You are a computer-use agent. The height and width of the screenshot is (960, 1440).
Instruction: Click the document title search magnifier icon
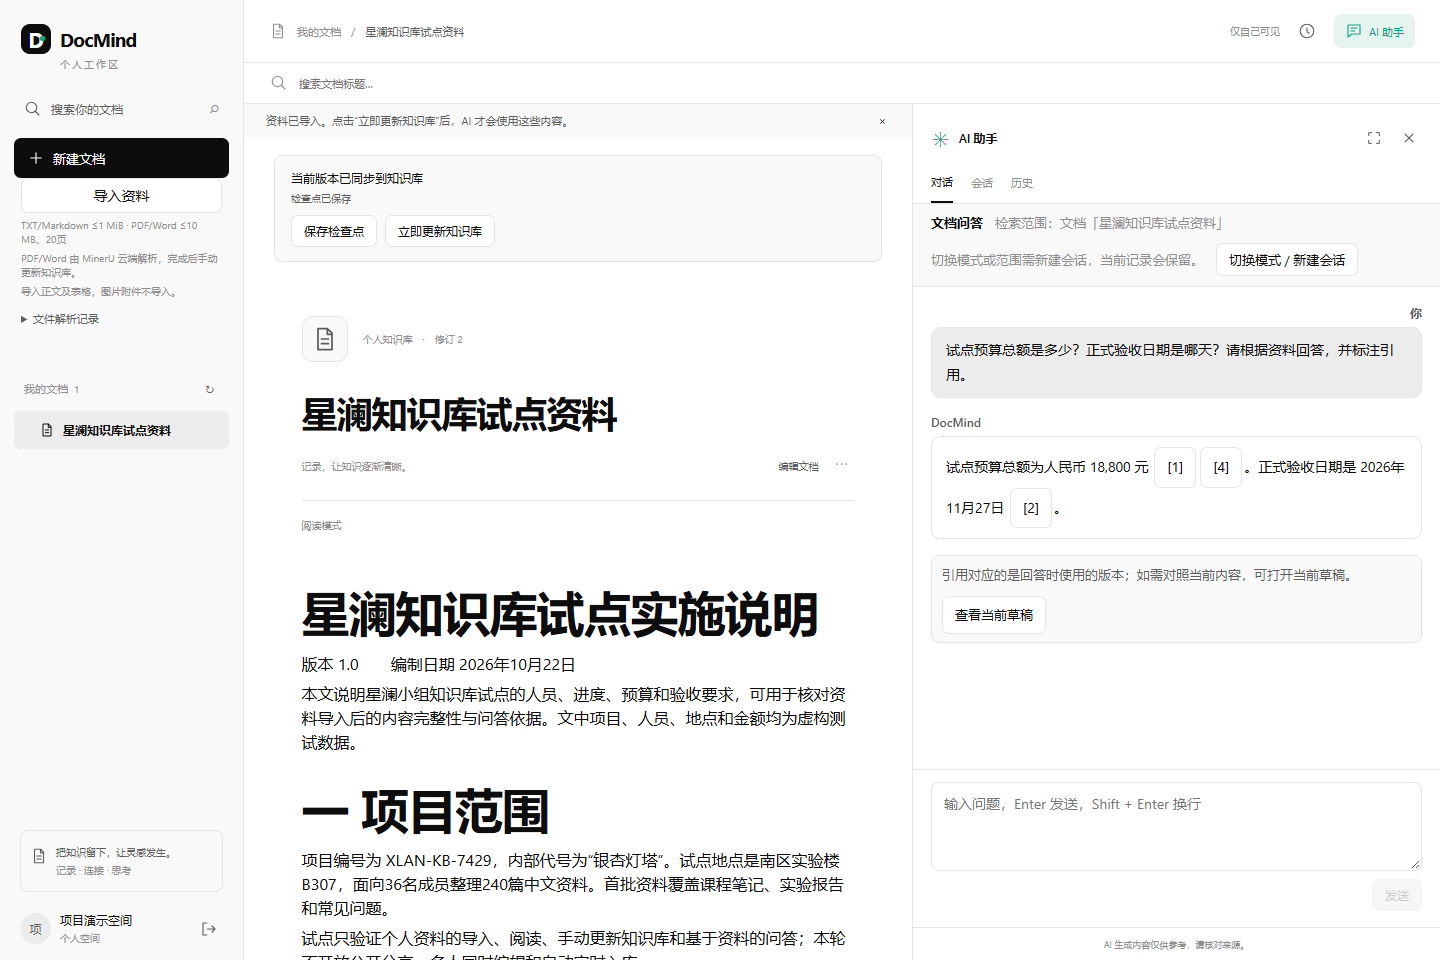279,83
